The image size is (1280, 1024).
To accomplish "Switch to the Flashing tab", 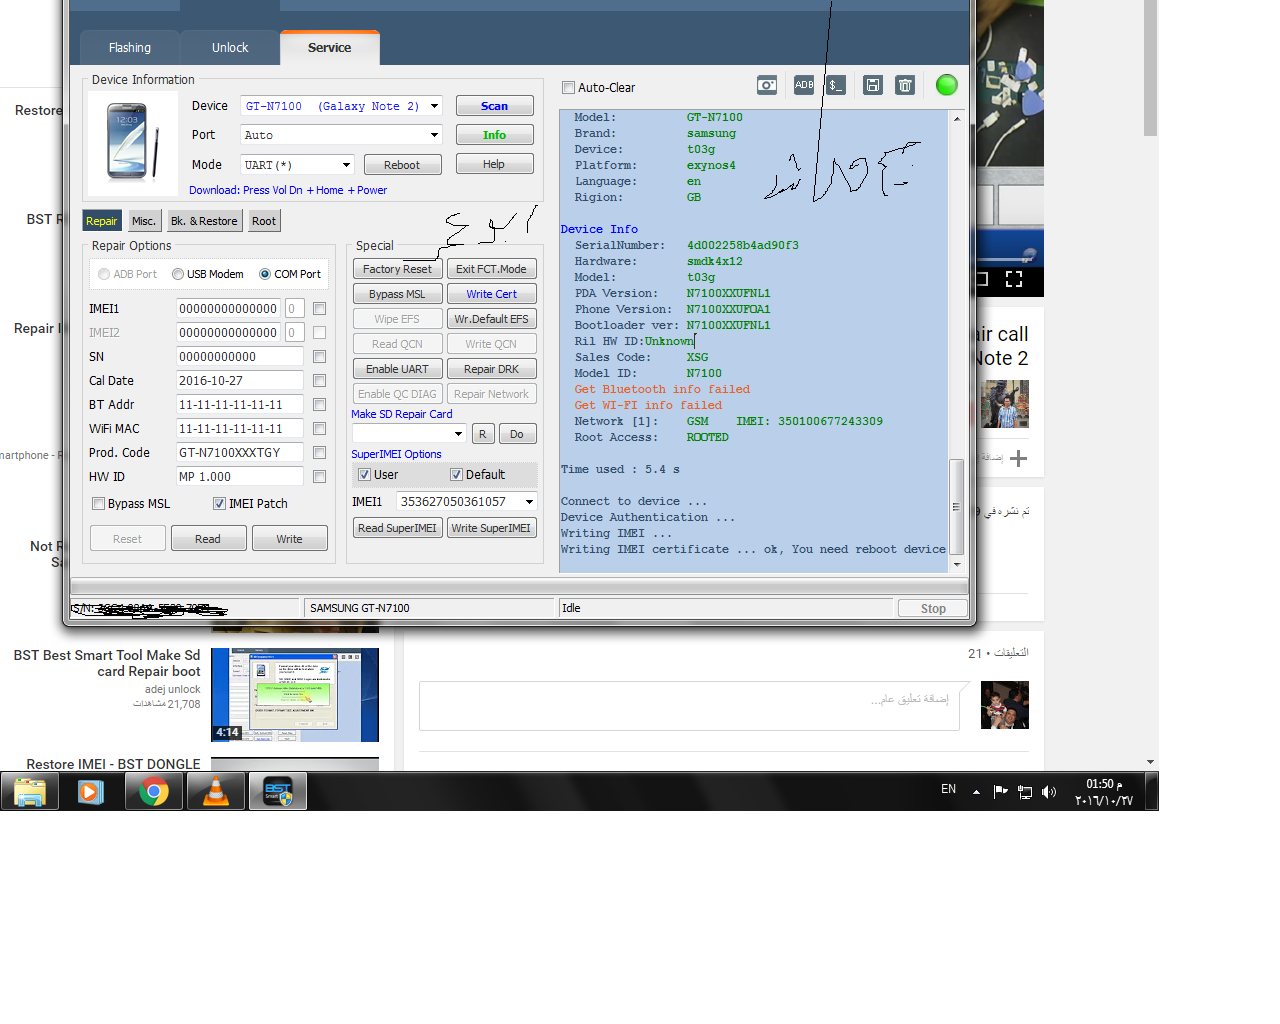I will coord(130,48).
